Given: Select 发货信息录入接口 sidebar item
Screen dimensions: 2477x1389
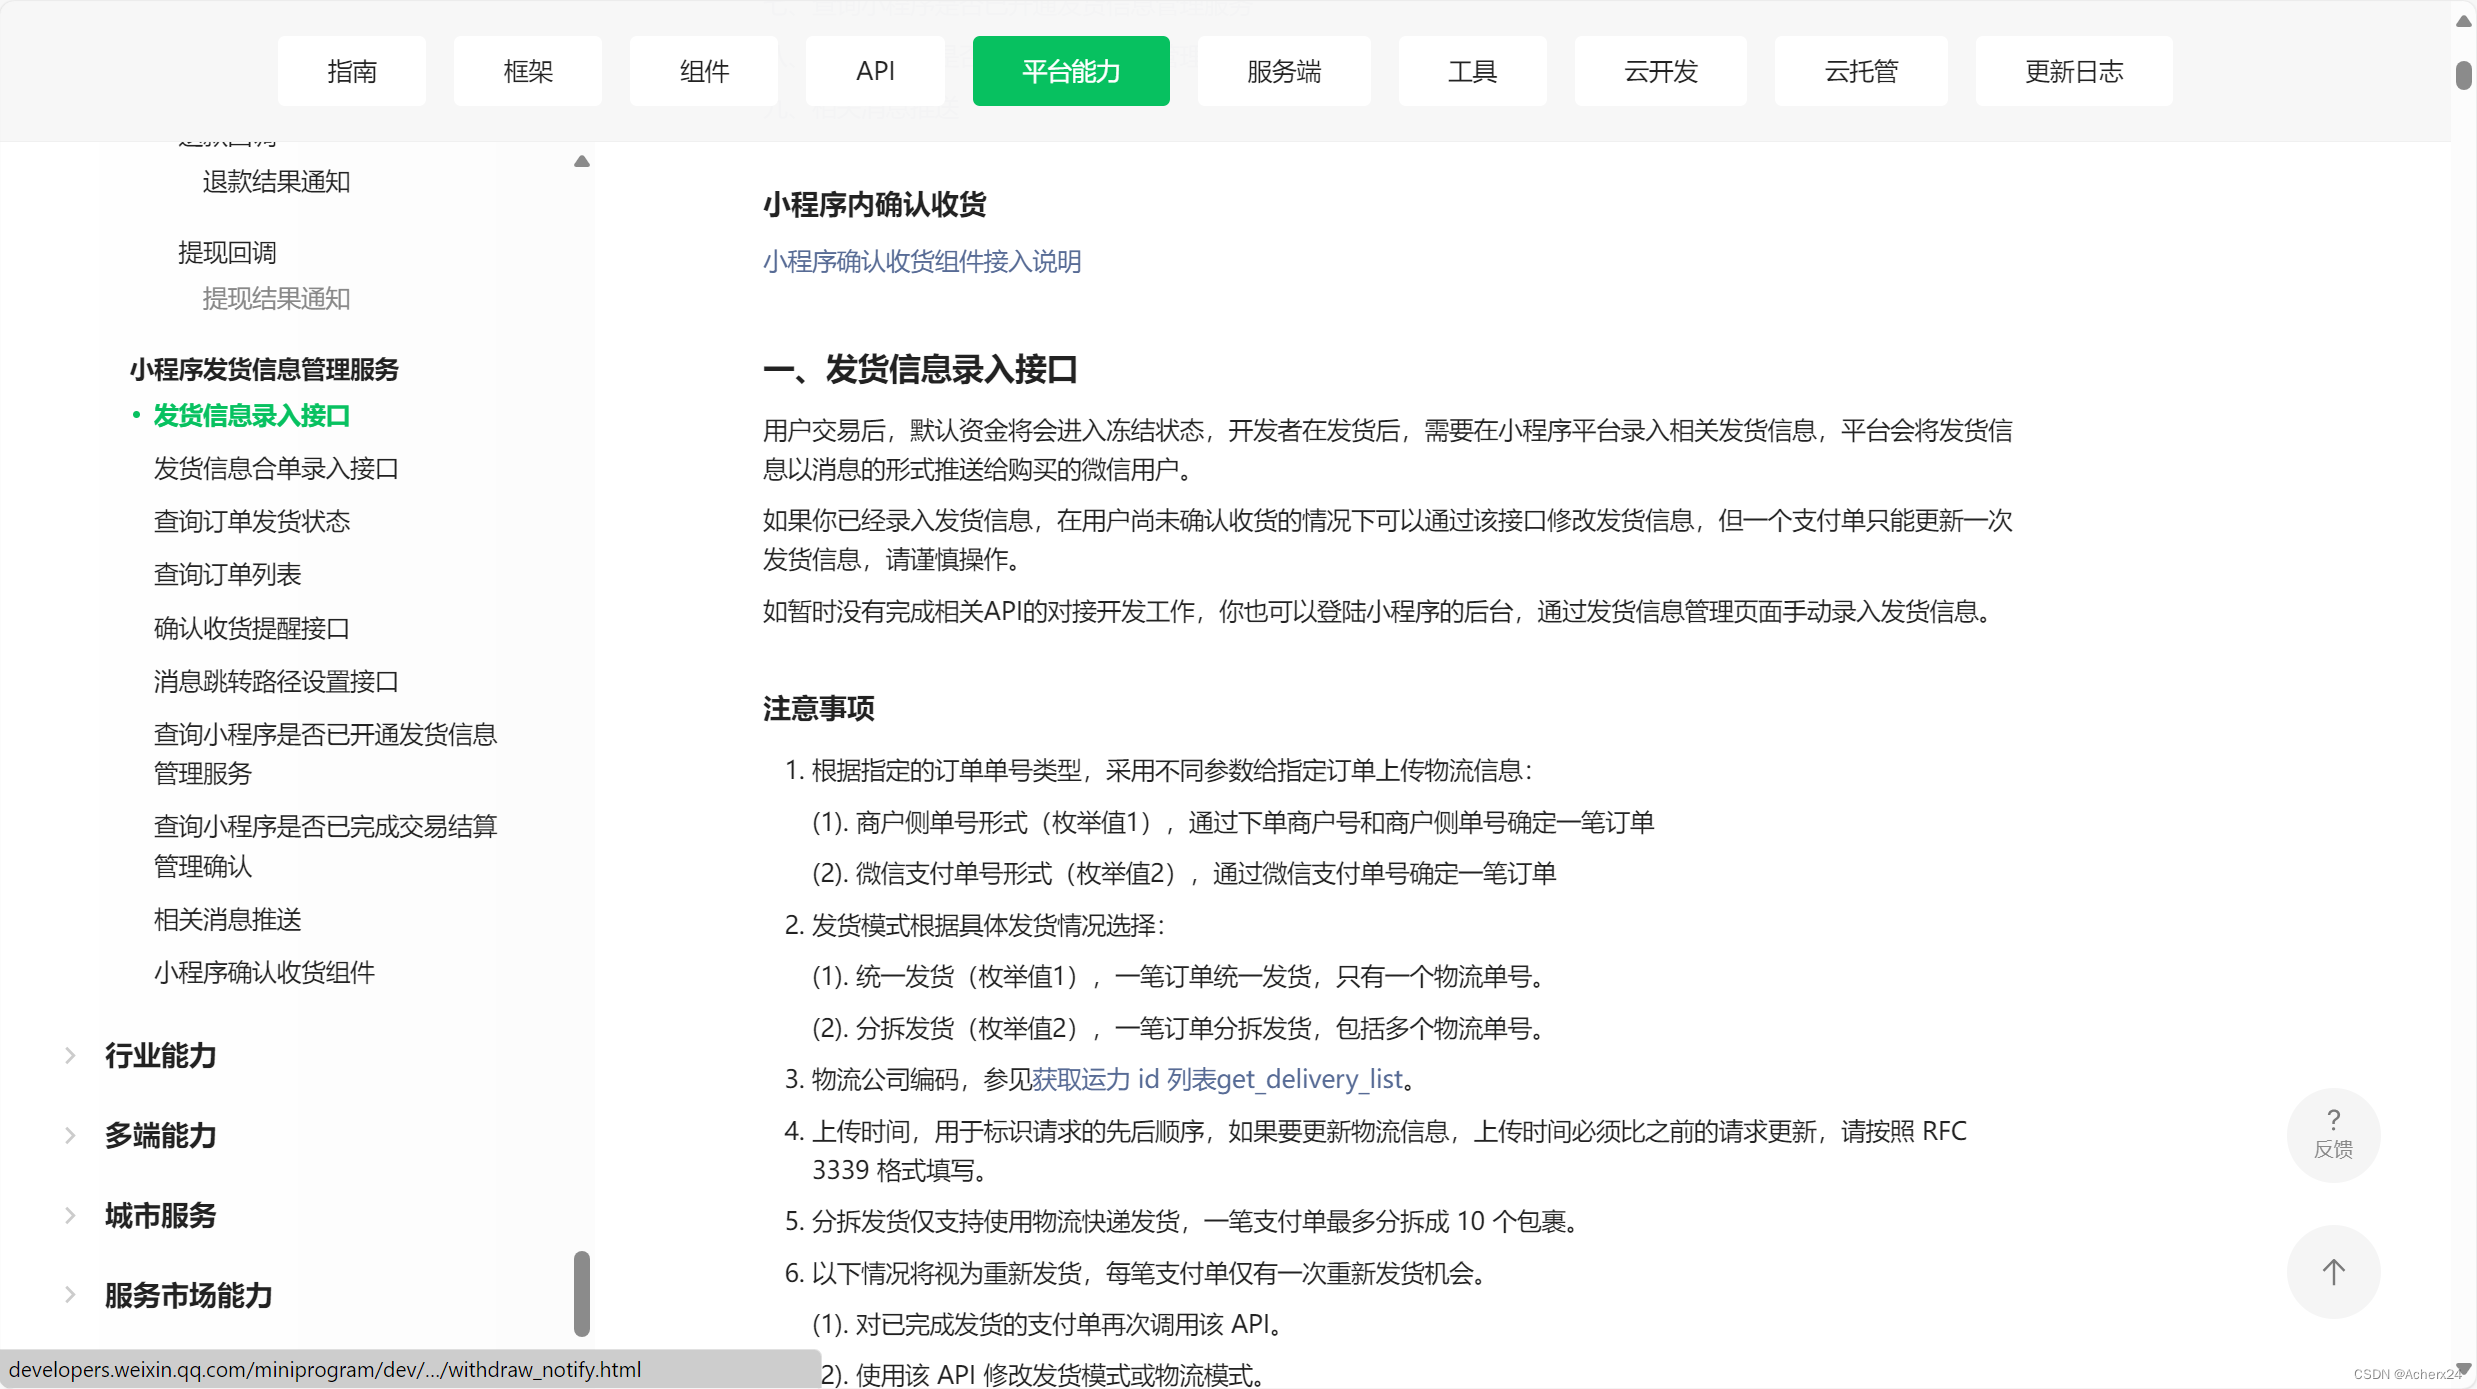Looking at the screenshot, I should click(x=252, y=415).
